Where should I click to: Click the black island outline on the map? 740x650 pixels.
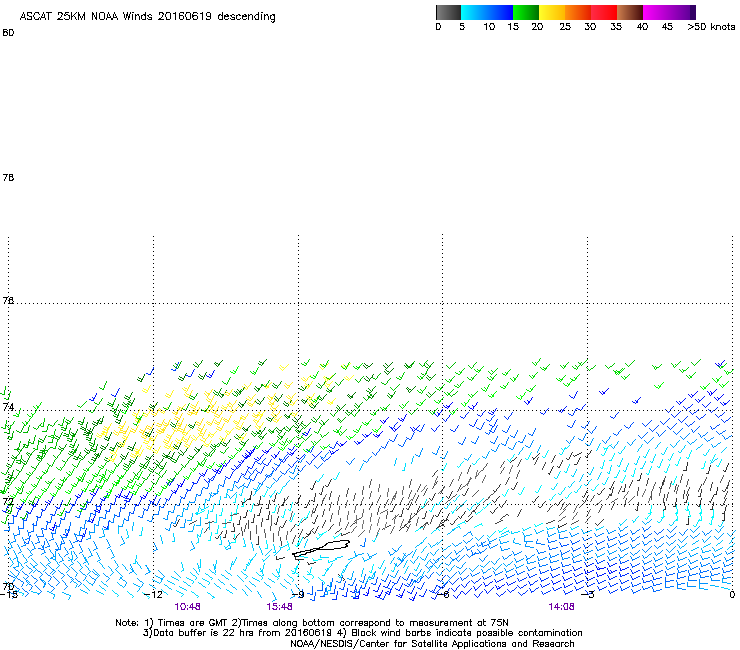321,549
